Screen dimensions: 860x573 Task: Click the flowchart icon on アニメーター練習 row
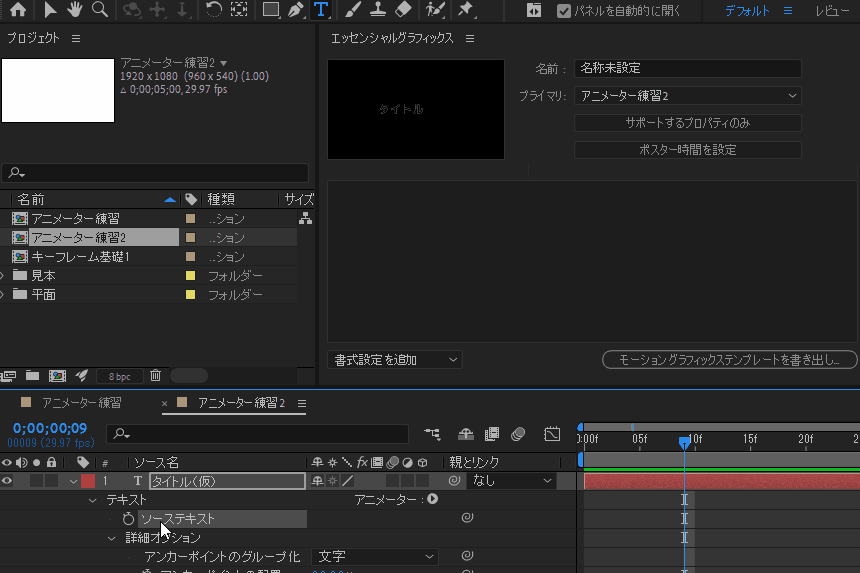pyautogui.click(x=305, y=219)
